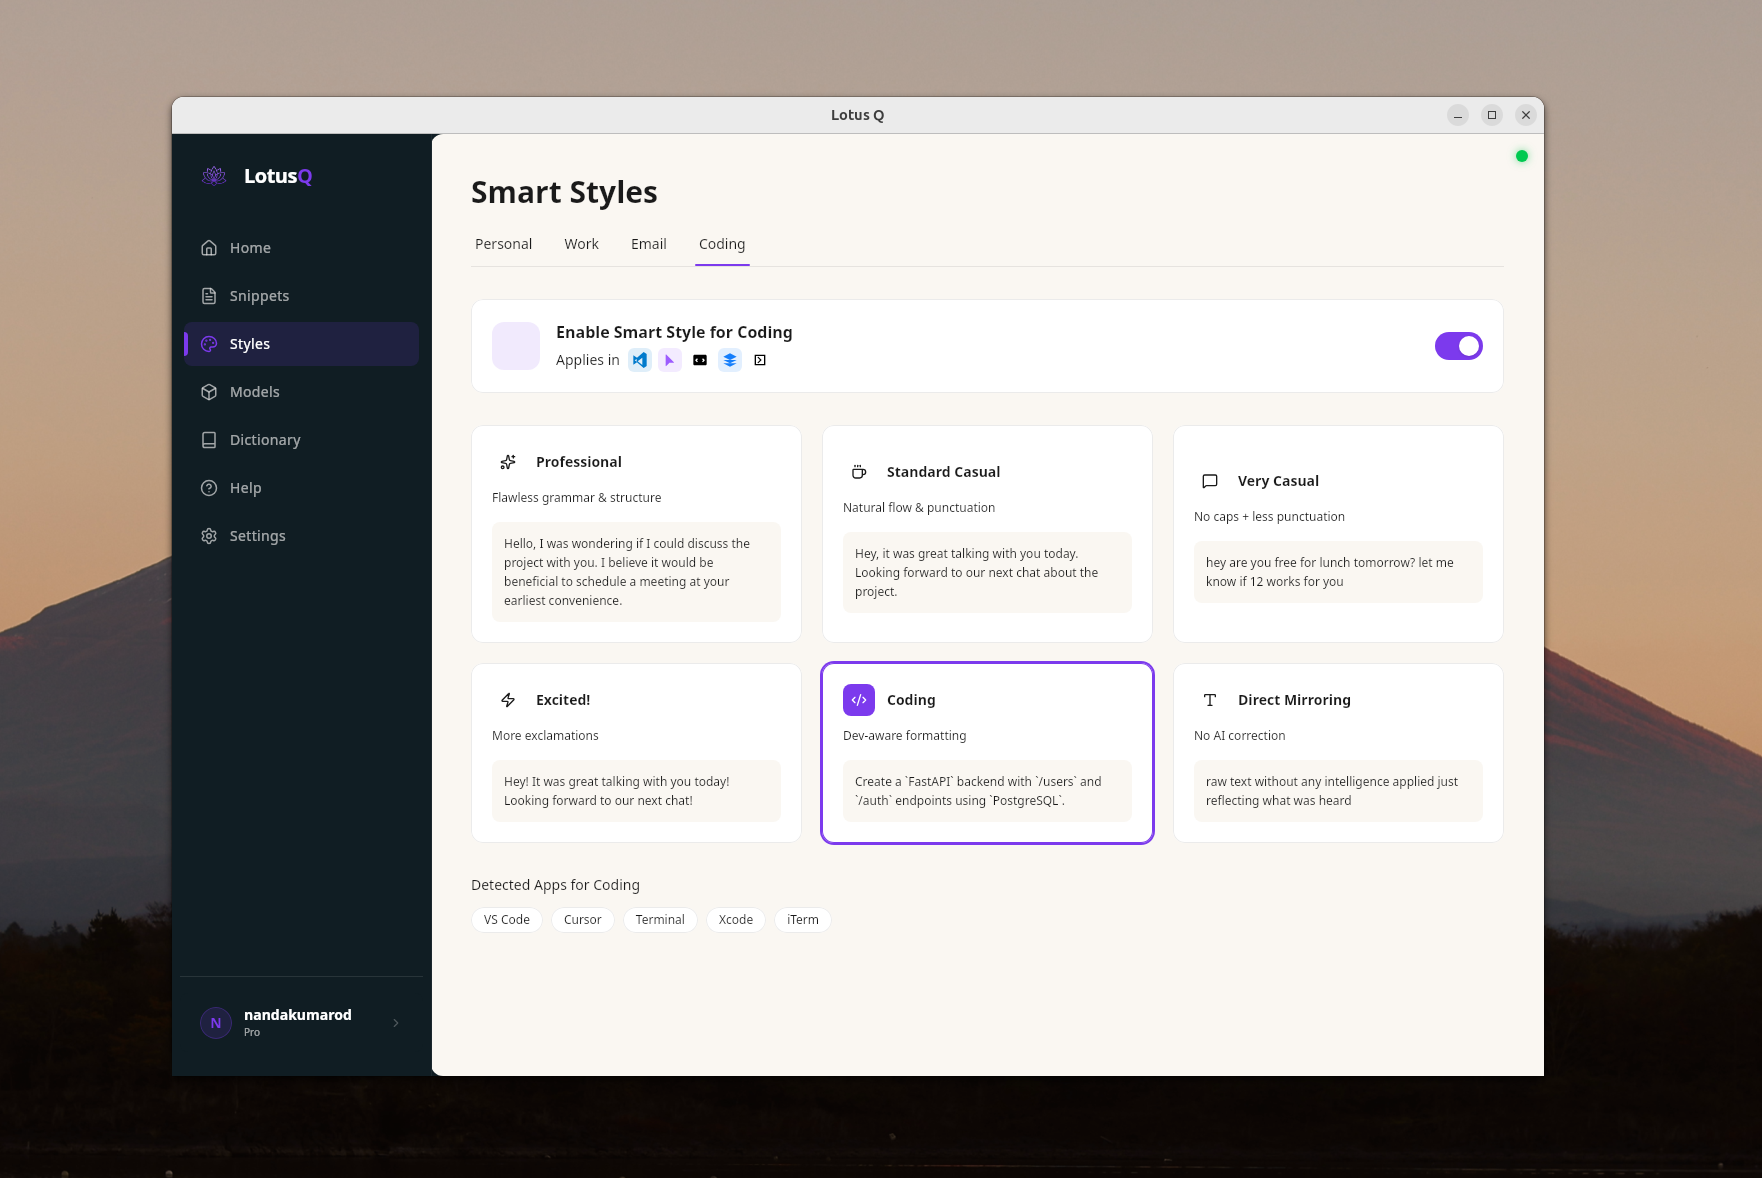Click the terminal icon at end of Applies in

760,360
